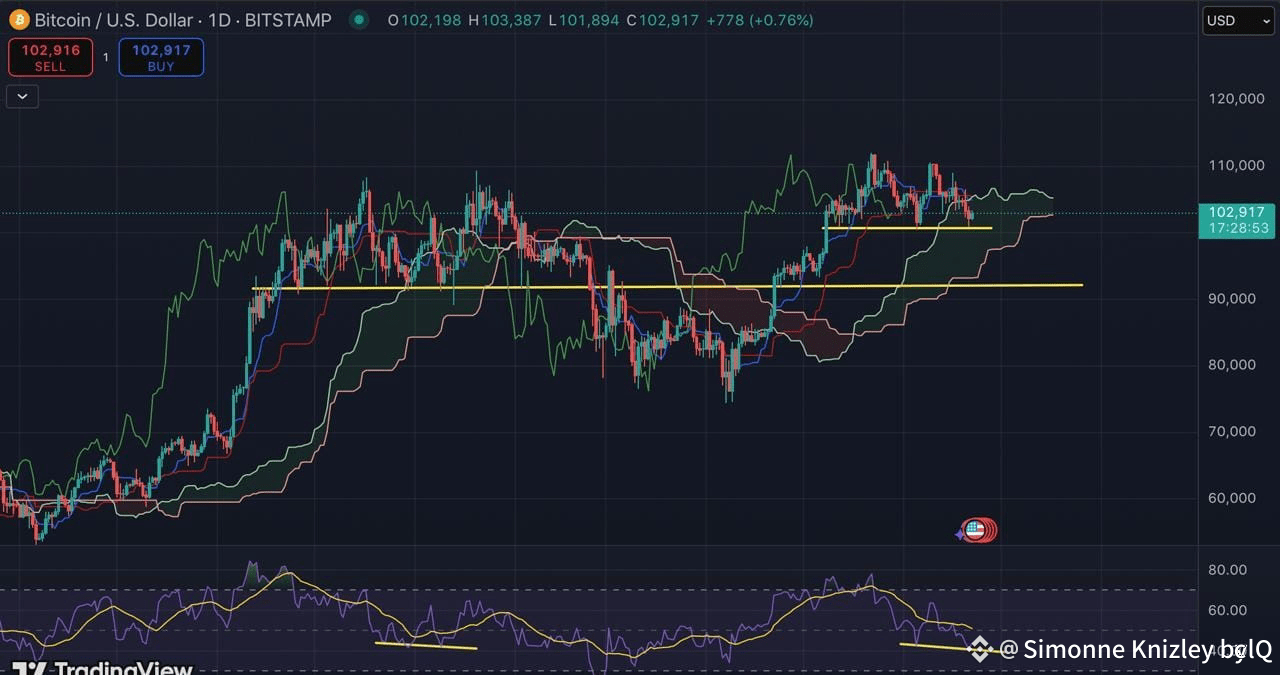Click the RSI 80.00 scale label
Viewport: 1280px width, 675px height.
tap(1228, 569)
